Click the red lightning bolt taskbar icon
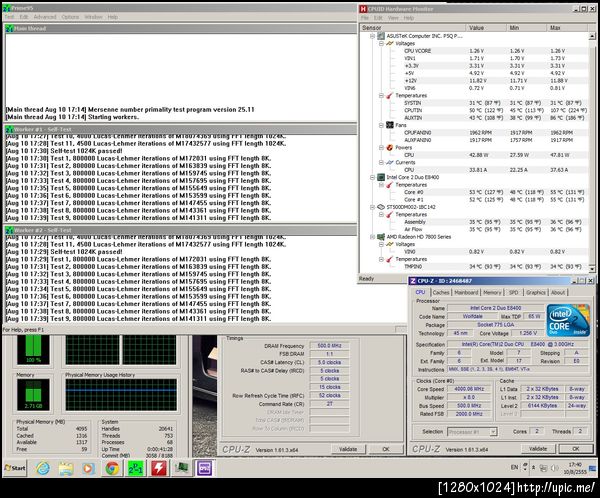600x498 pixels. (159, 468)
